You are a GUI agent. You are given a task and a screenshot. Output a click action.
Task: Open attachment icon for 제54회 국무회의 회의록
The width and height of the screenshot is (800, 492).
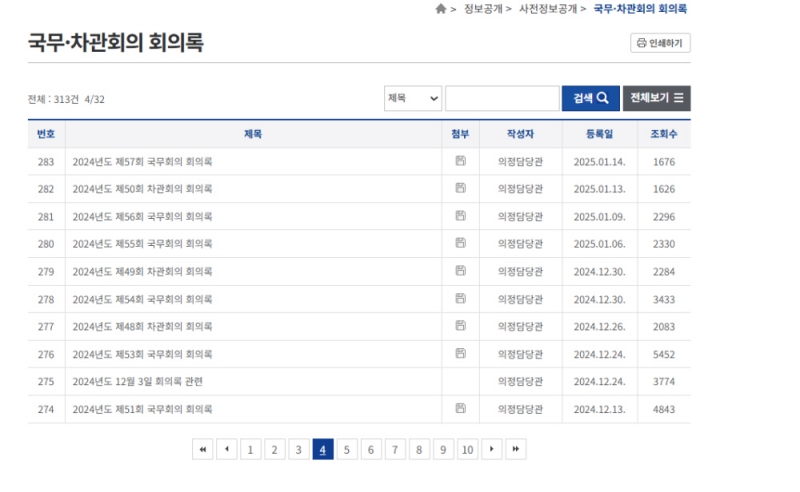point(460,298)
